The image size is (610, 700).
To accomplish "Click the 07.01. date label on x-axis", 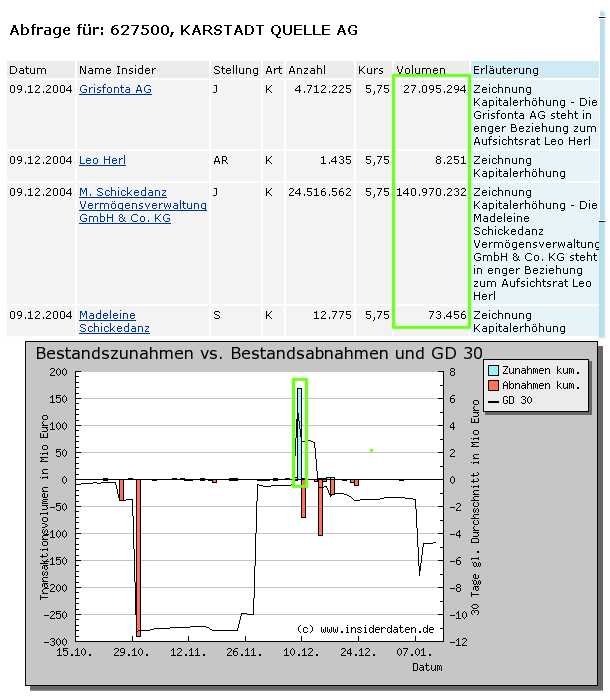I will click(415, 652).
